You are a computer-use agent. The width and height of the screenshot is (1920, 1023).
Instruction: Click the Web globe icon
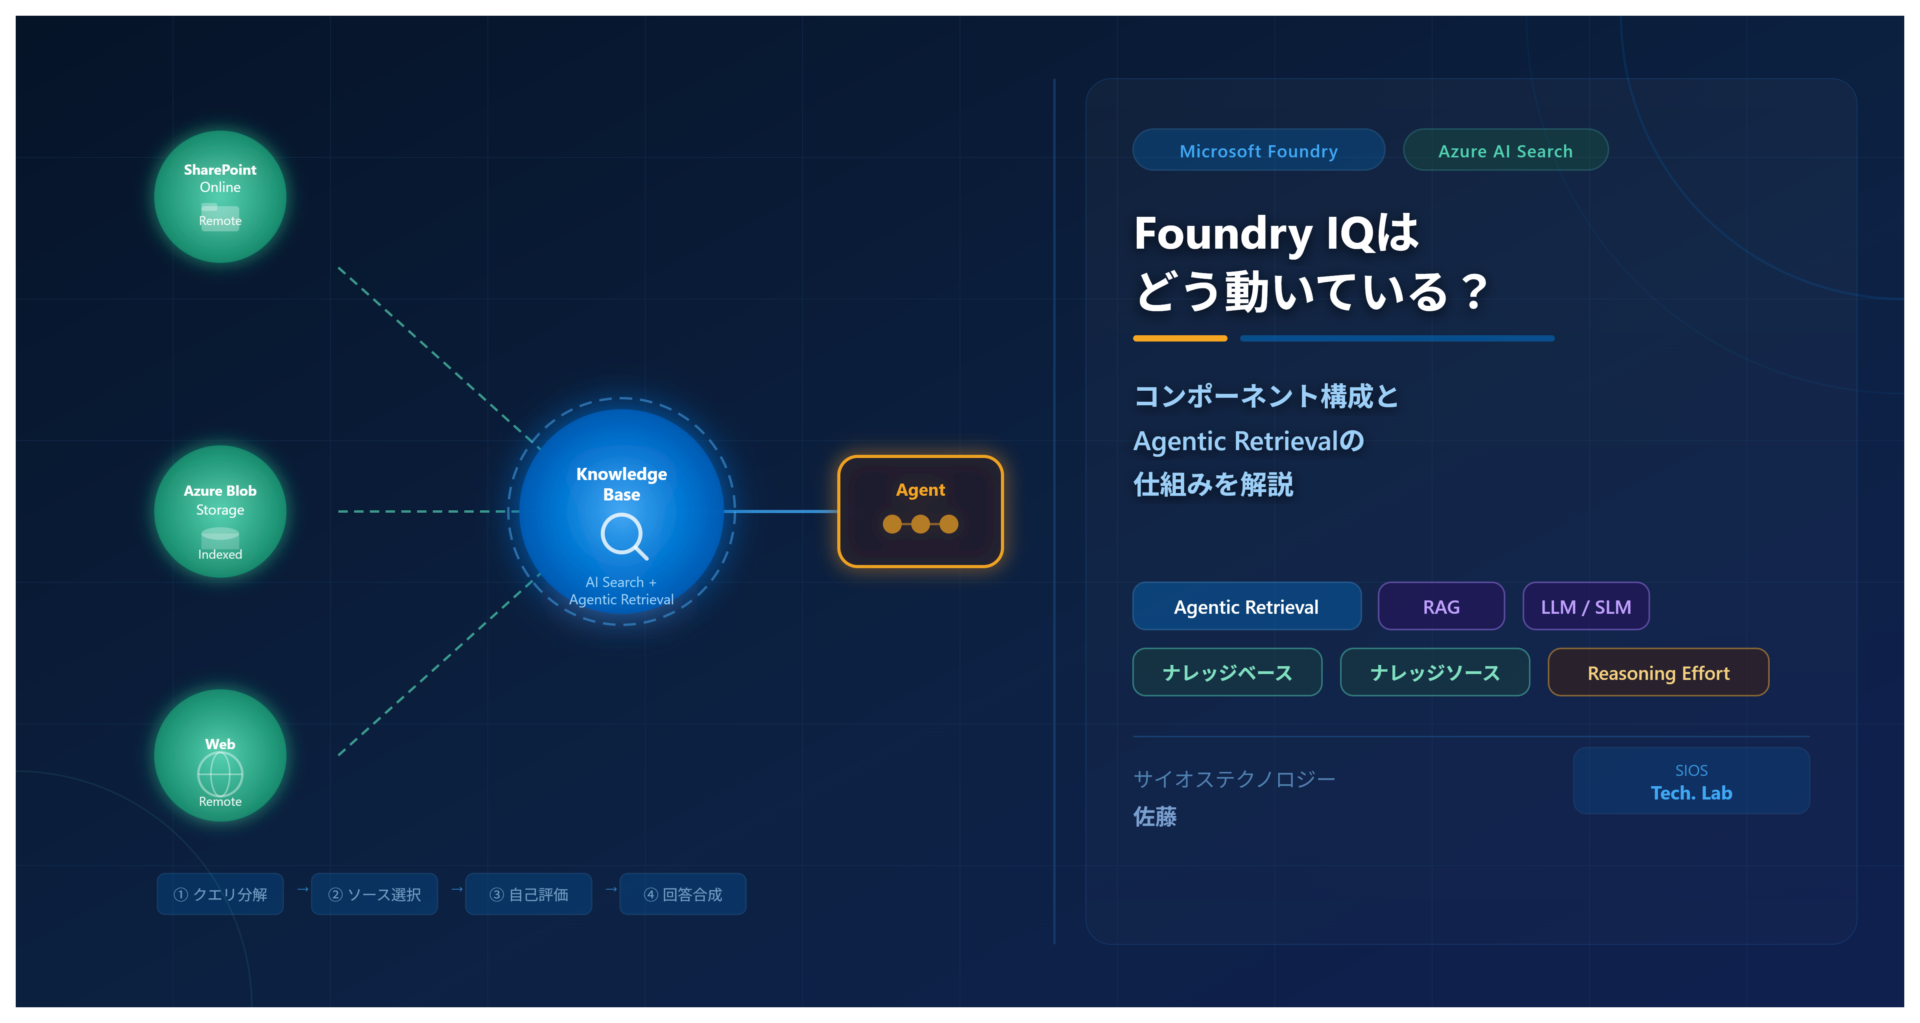220,774
